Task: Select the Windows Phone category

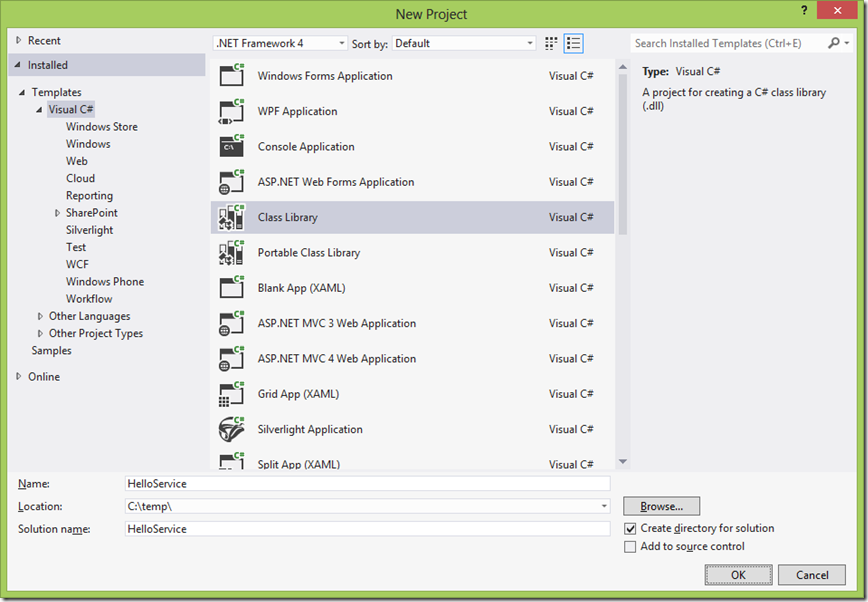Action: tap(105, 281)
